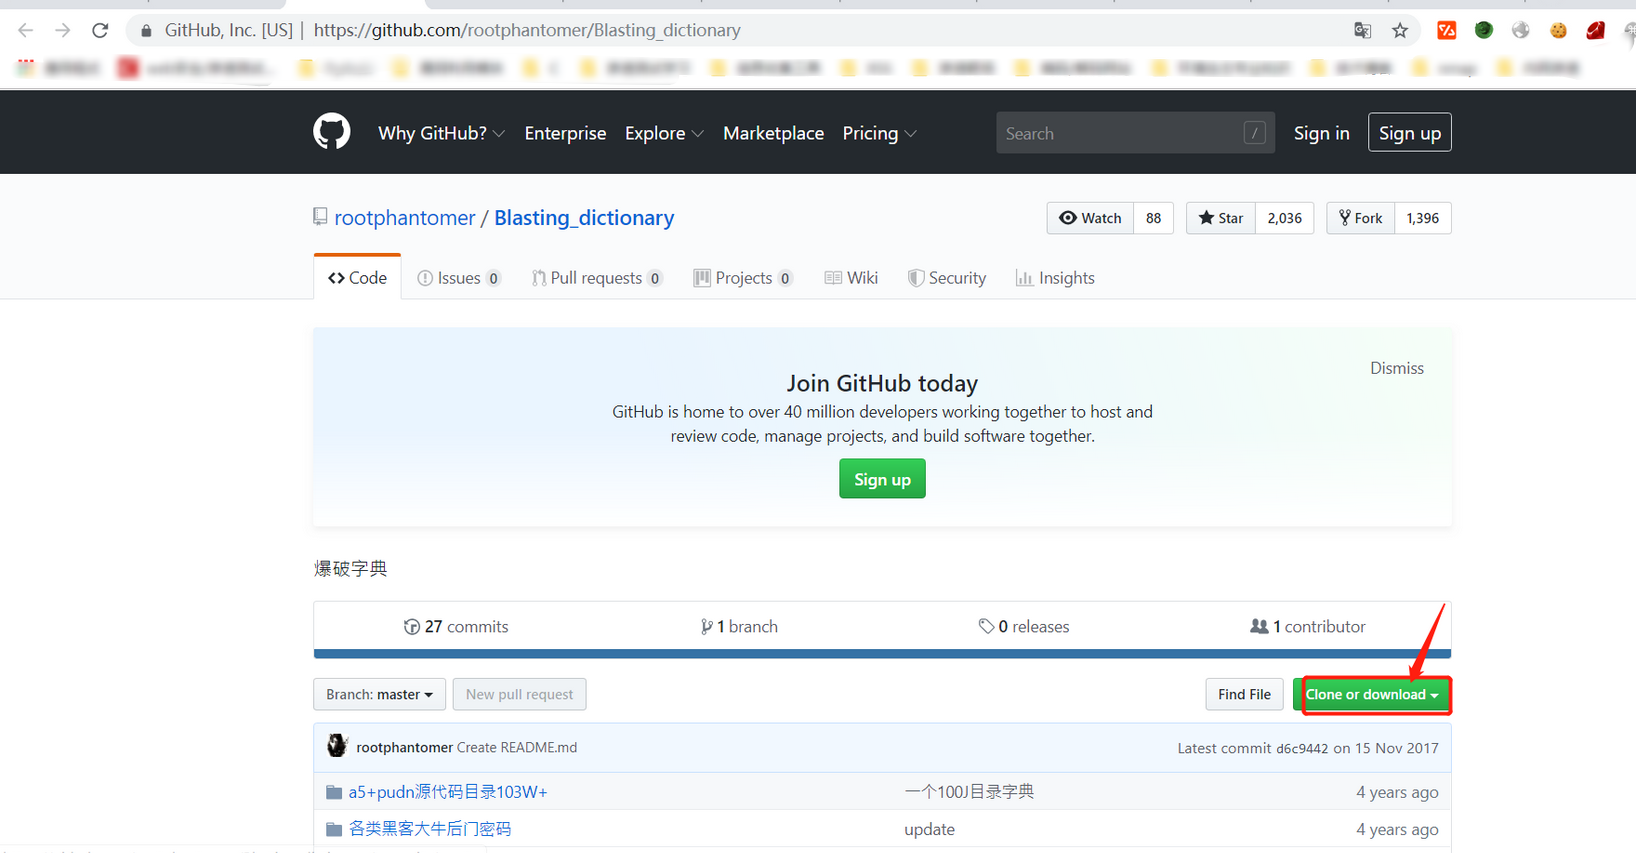Click the 2,036 stargazers count
The height and width of the screenshot is (853, 1636).
1284,218
